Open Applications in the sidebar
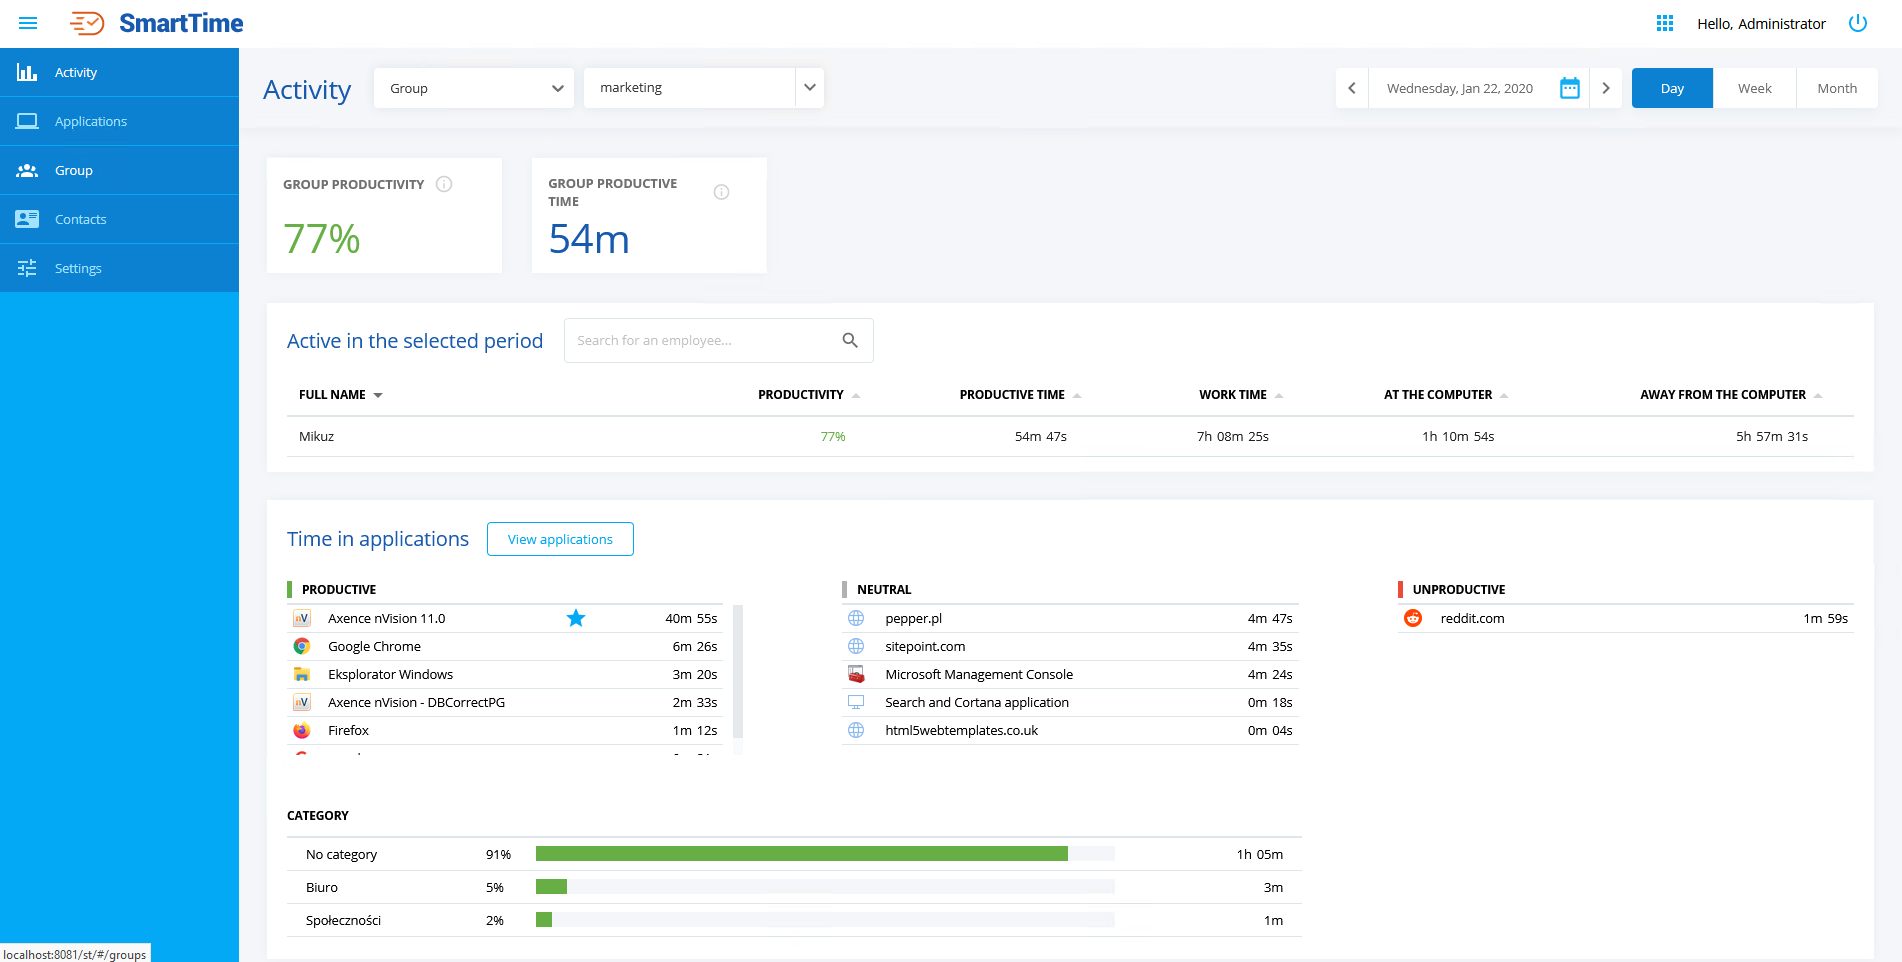1902x962 pixels. click(91, 121)
